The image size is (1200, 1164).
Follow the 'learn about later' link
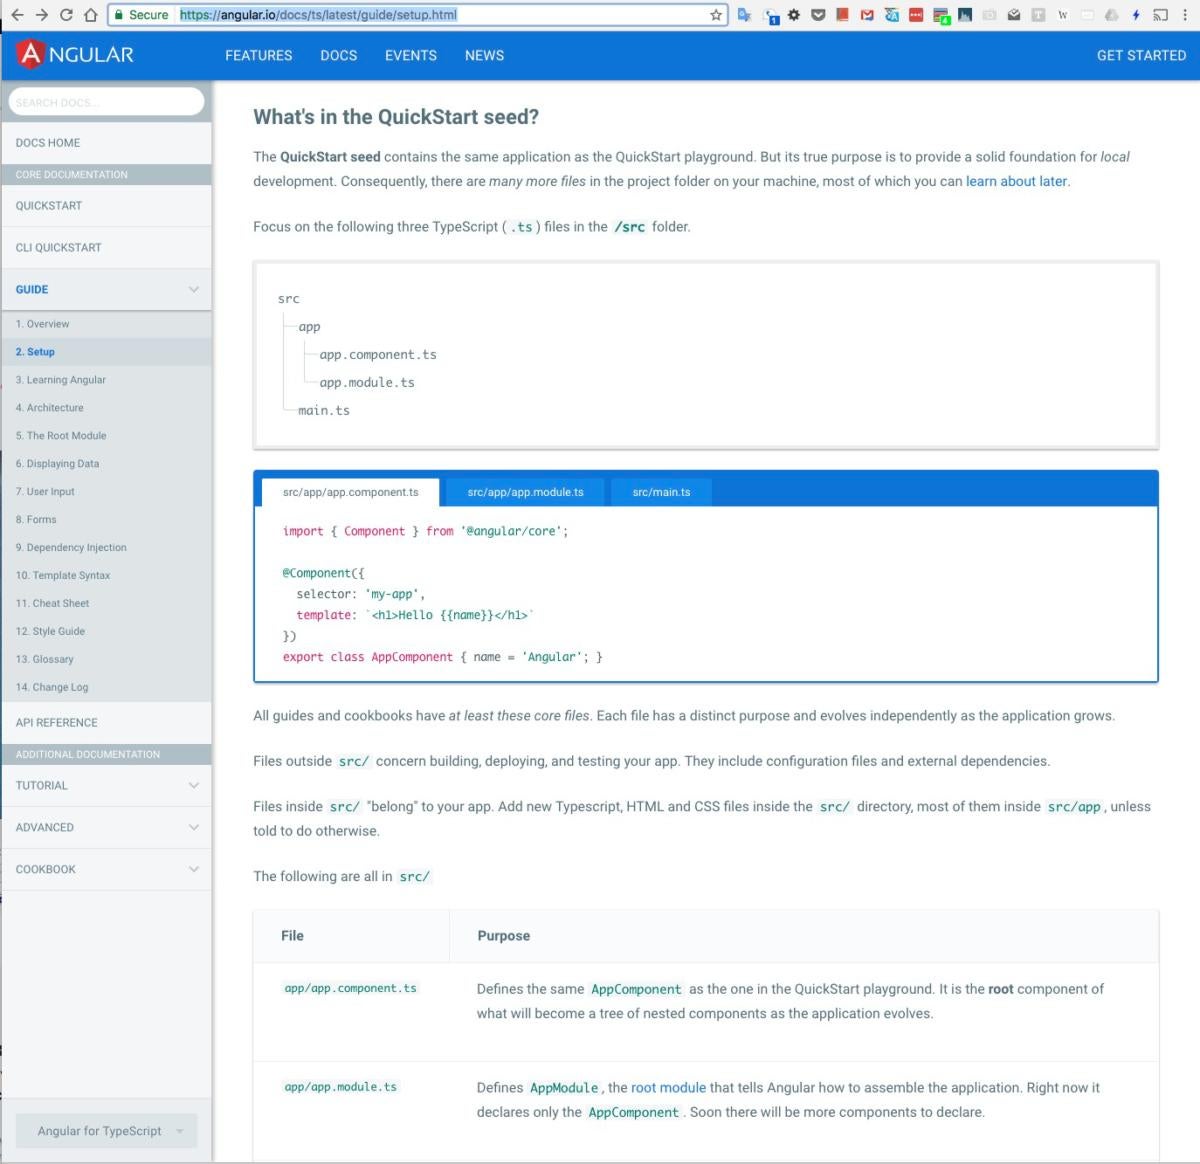pyautogui.click(x=1016, y=181)
